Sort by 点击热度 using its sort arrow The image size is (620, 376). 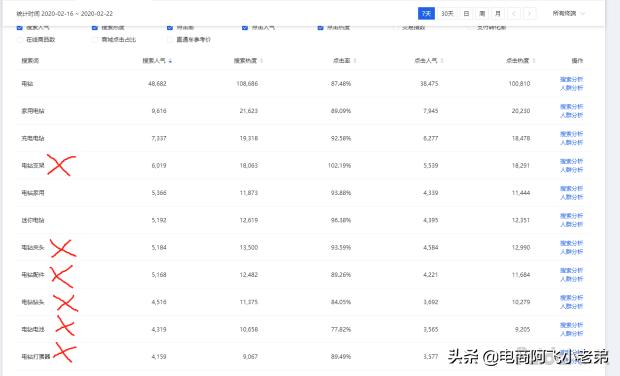click(533, 61)
